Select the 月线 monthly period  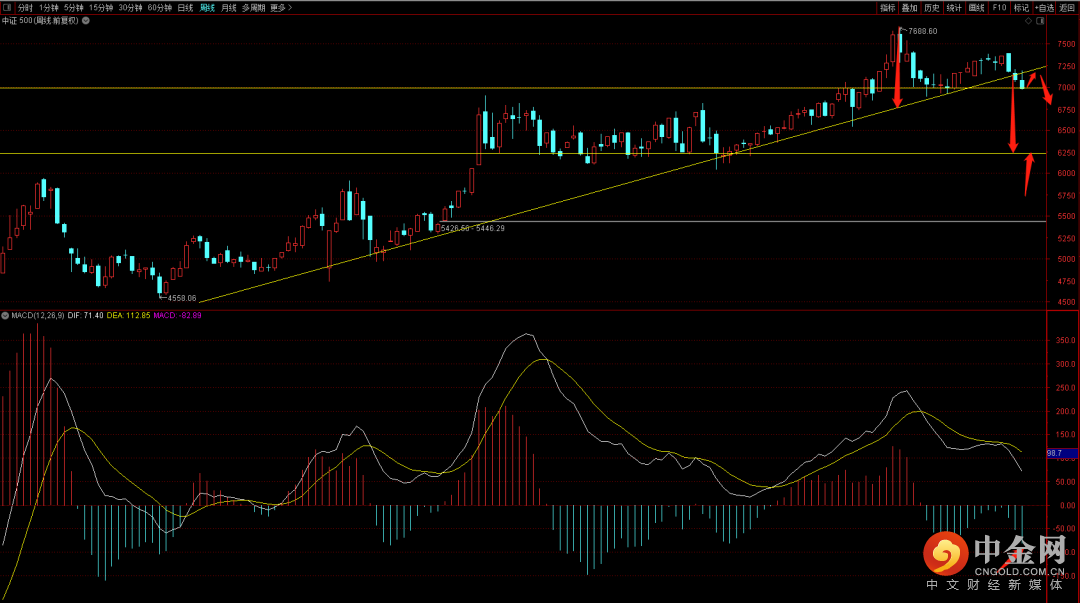point(229,7)
